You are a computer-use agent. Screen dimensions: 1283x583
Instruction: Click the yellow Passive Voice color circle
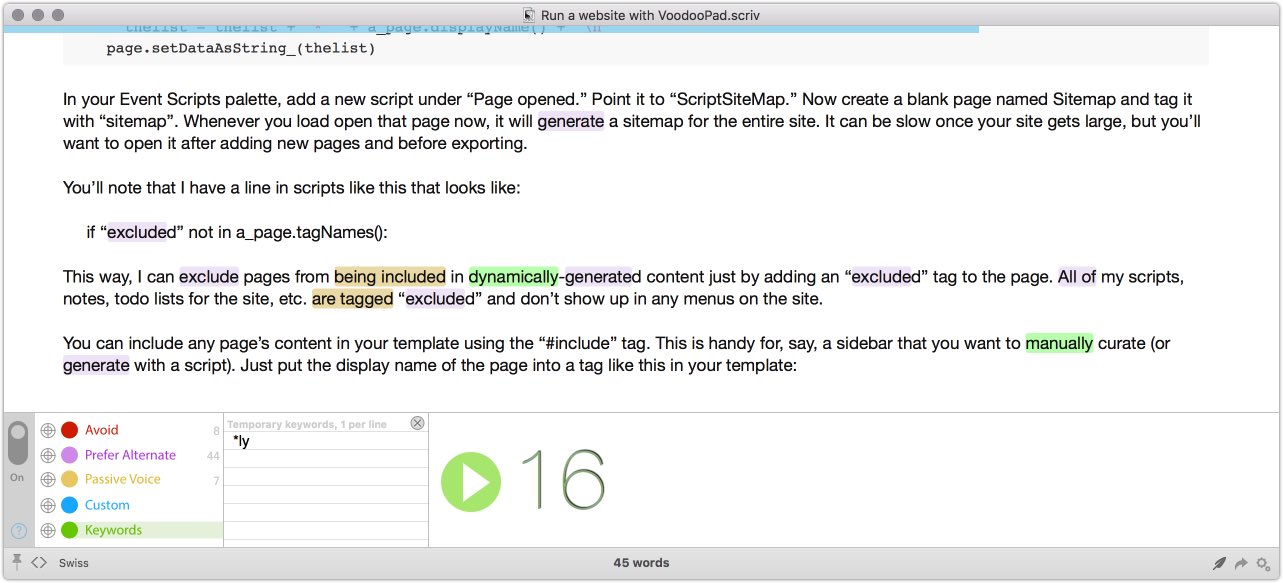(69, 480)
